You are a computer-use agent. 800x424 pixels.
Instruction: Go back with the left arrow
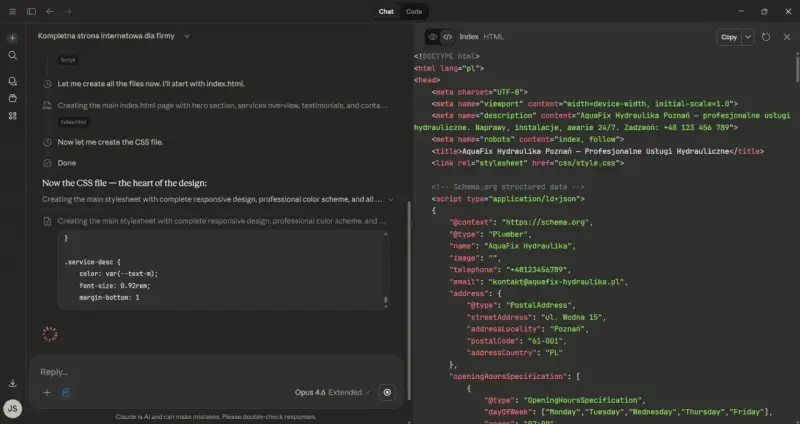click(50, 11)
